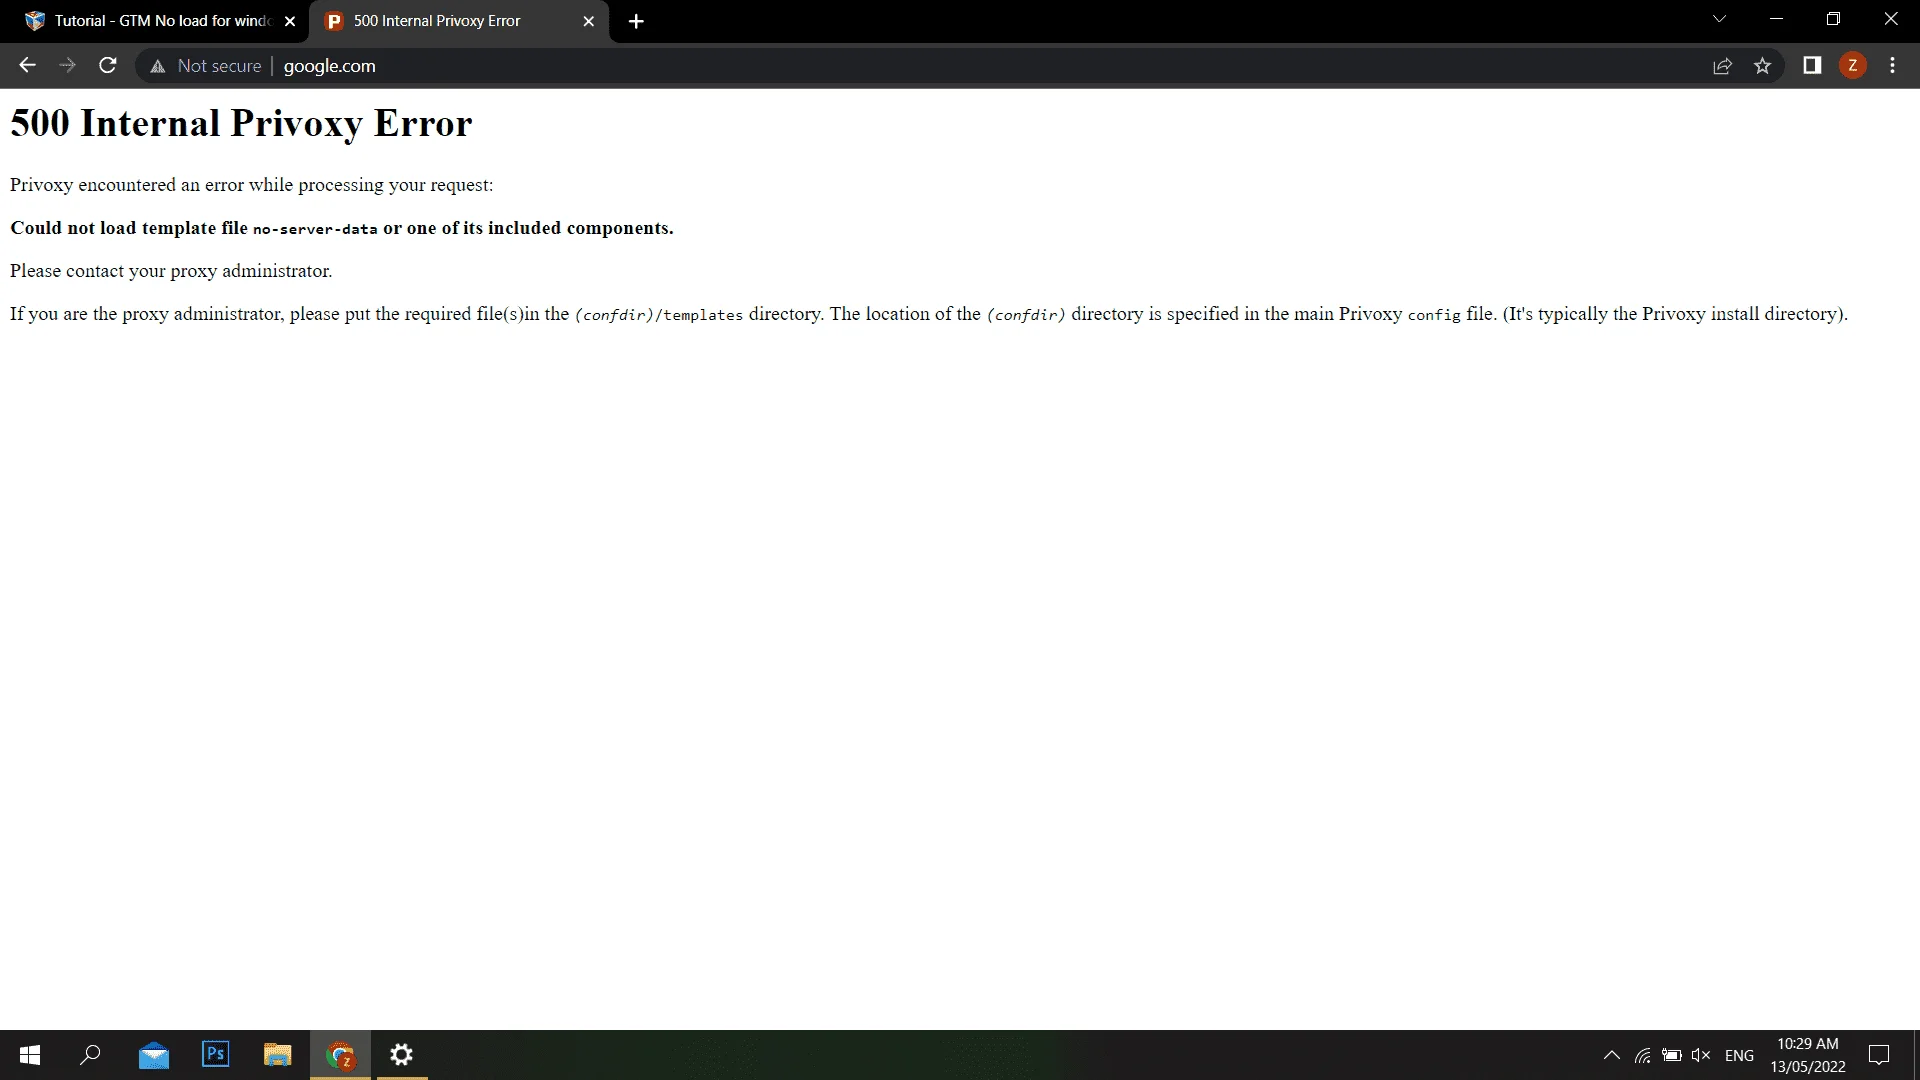
Task: Open the Chrome three-dot menu
Action: pos(1892,66)
